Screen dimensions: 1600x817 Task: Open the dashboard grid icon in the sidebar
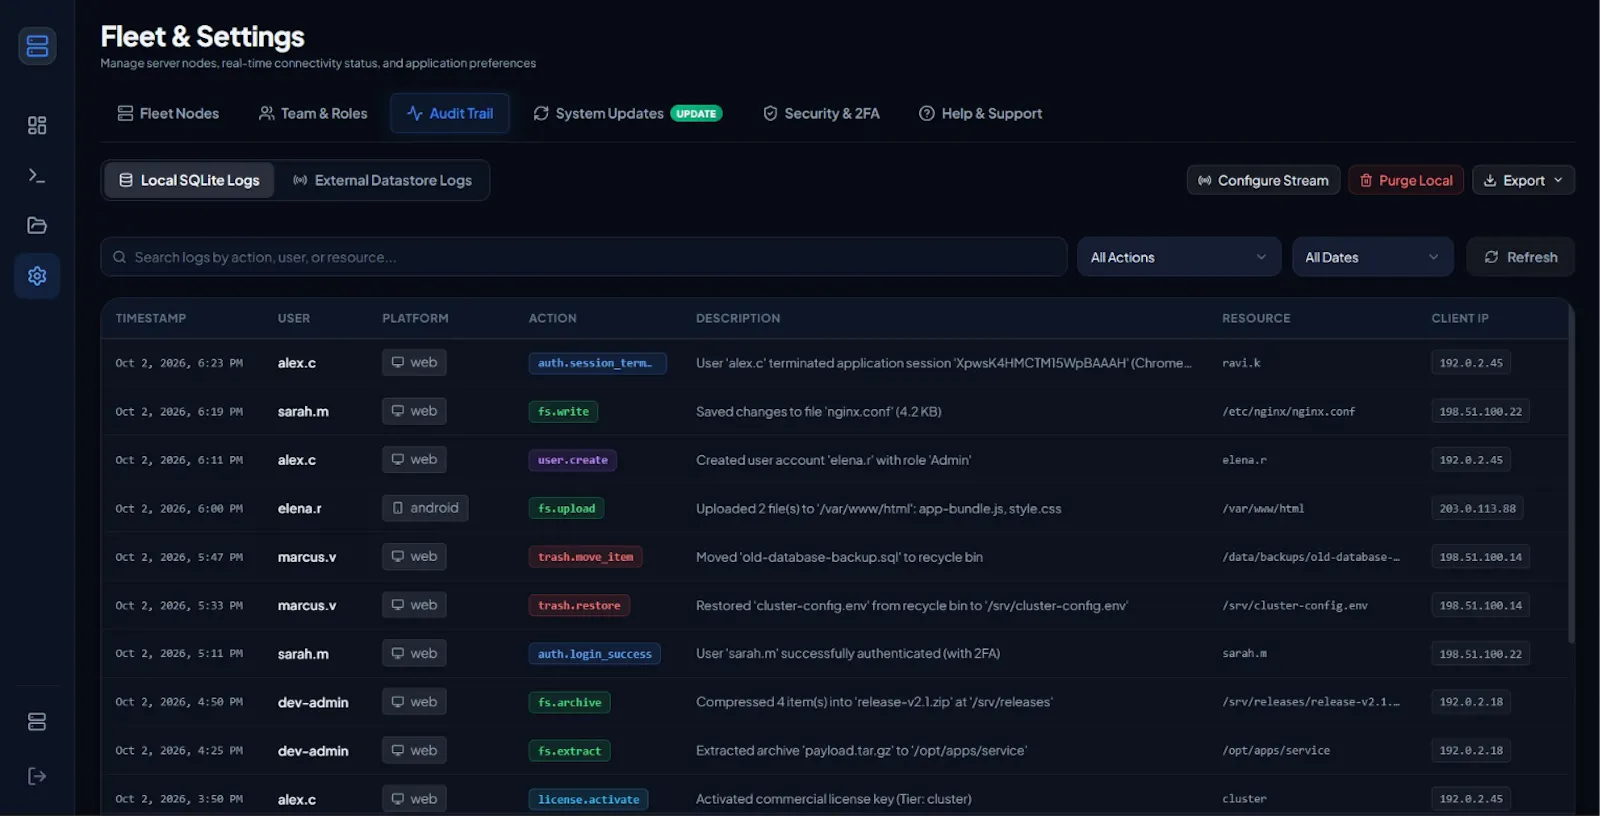[x=37, y=125]
